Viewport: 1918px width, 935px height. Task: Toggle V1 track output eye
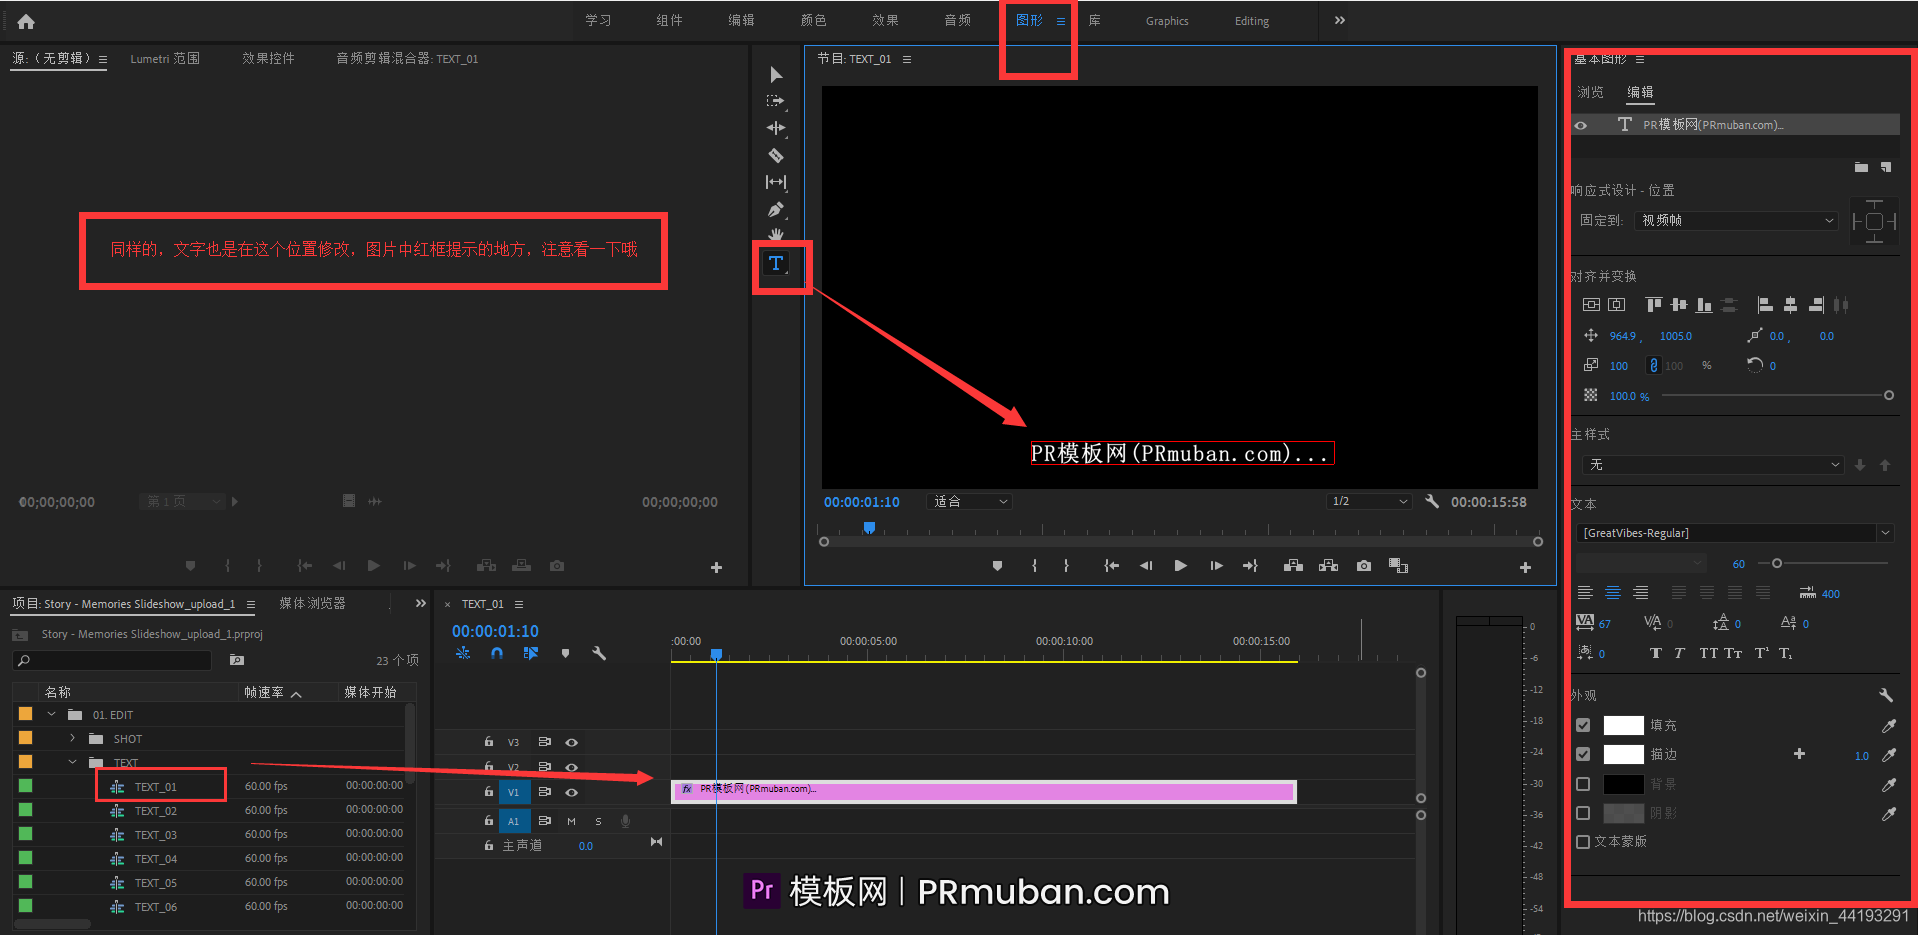point(572,792)
